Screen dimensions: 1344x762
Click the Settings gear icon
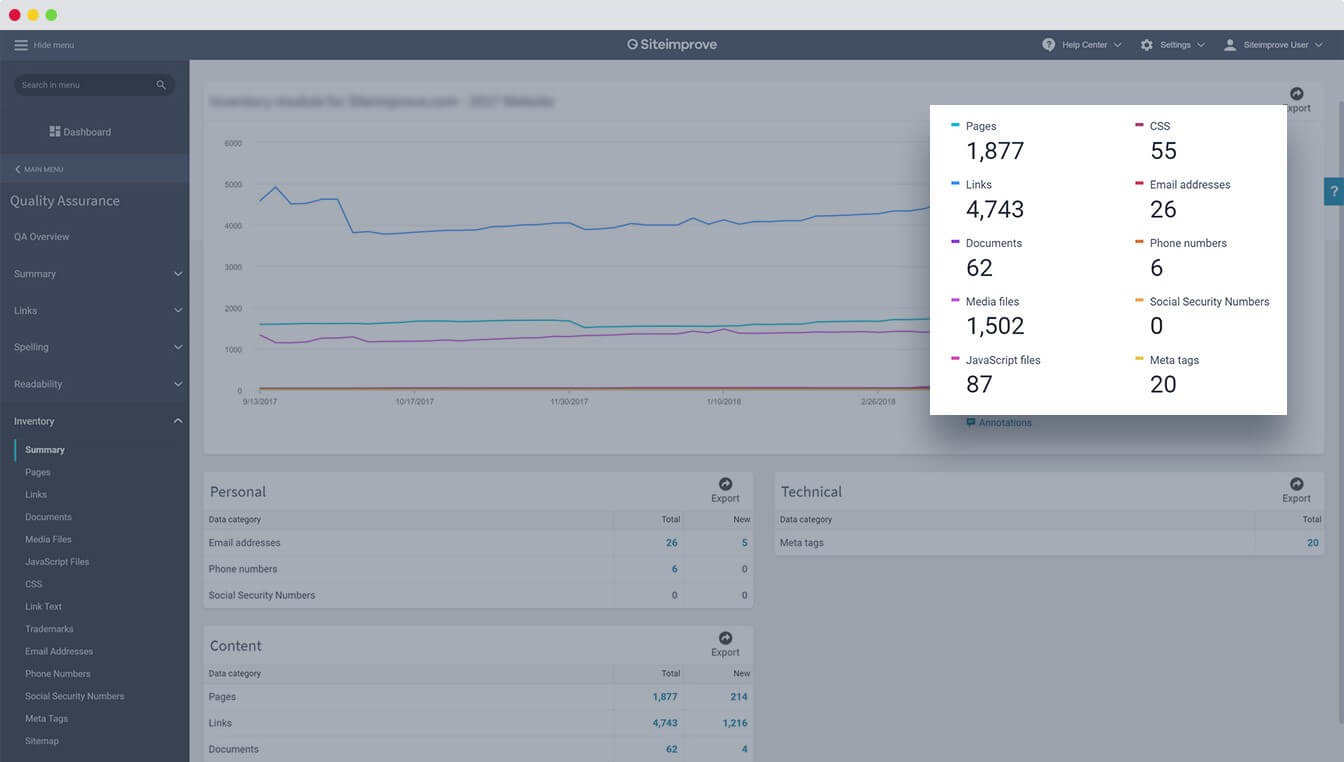tap(1146, 45)
